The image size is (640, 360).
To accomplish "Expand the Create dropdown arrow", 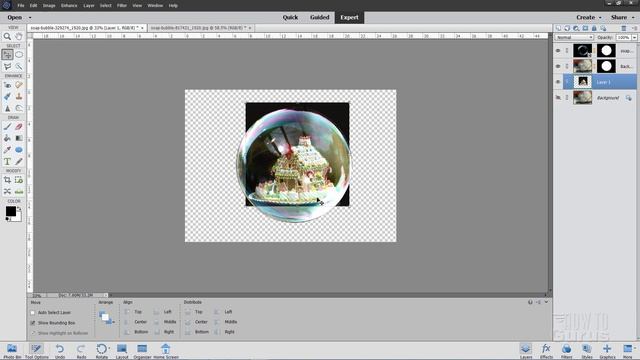I will click(600, 18).
